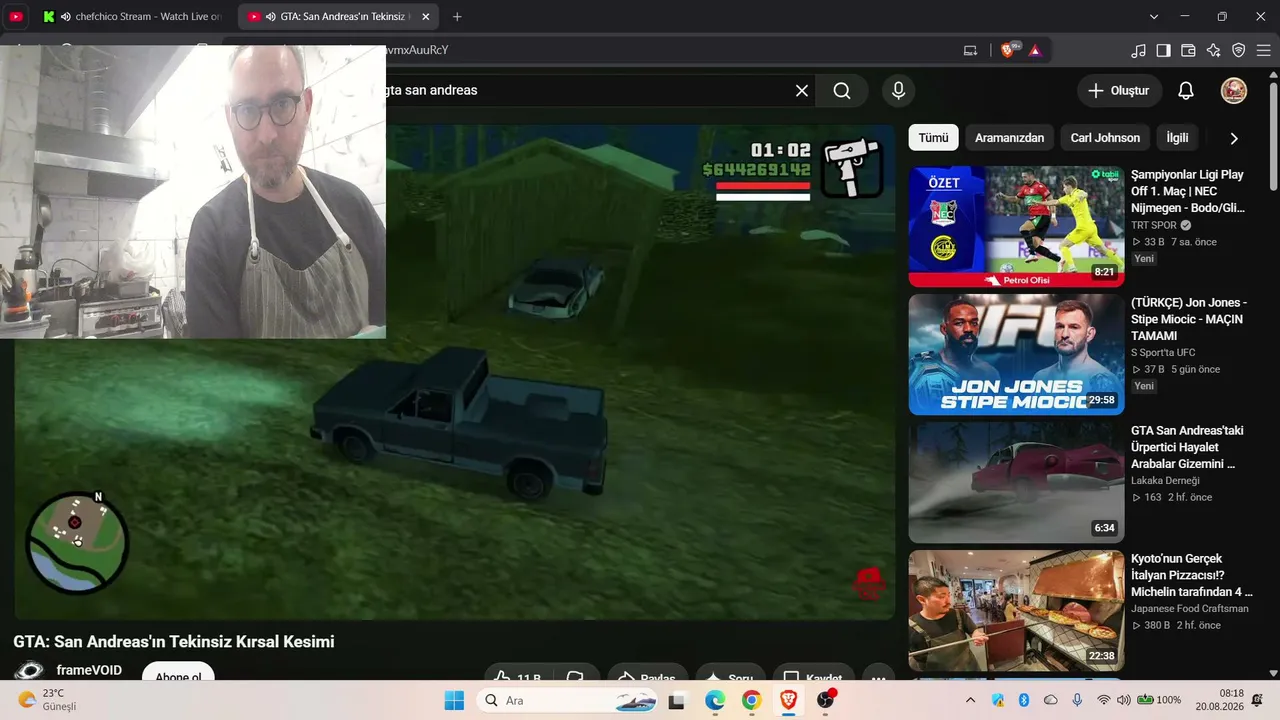Viewport: 1280px width, 720px height.
Task: Select the Tümü filter chip
Action: (933, 138)
